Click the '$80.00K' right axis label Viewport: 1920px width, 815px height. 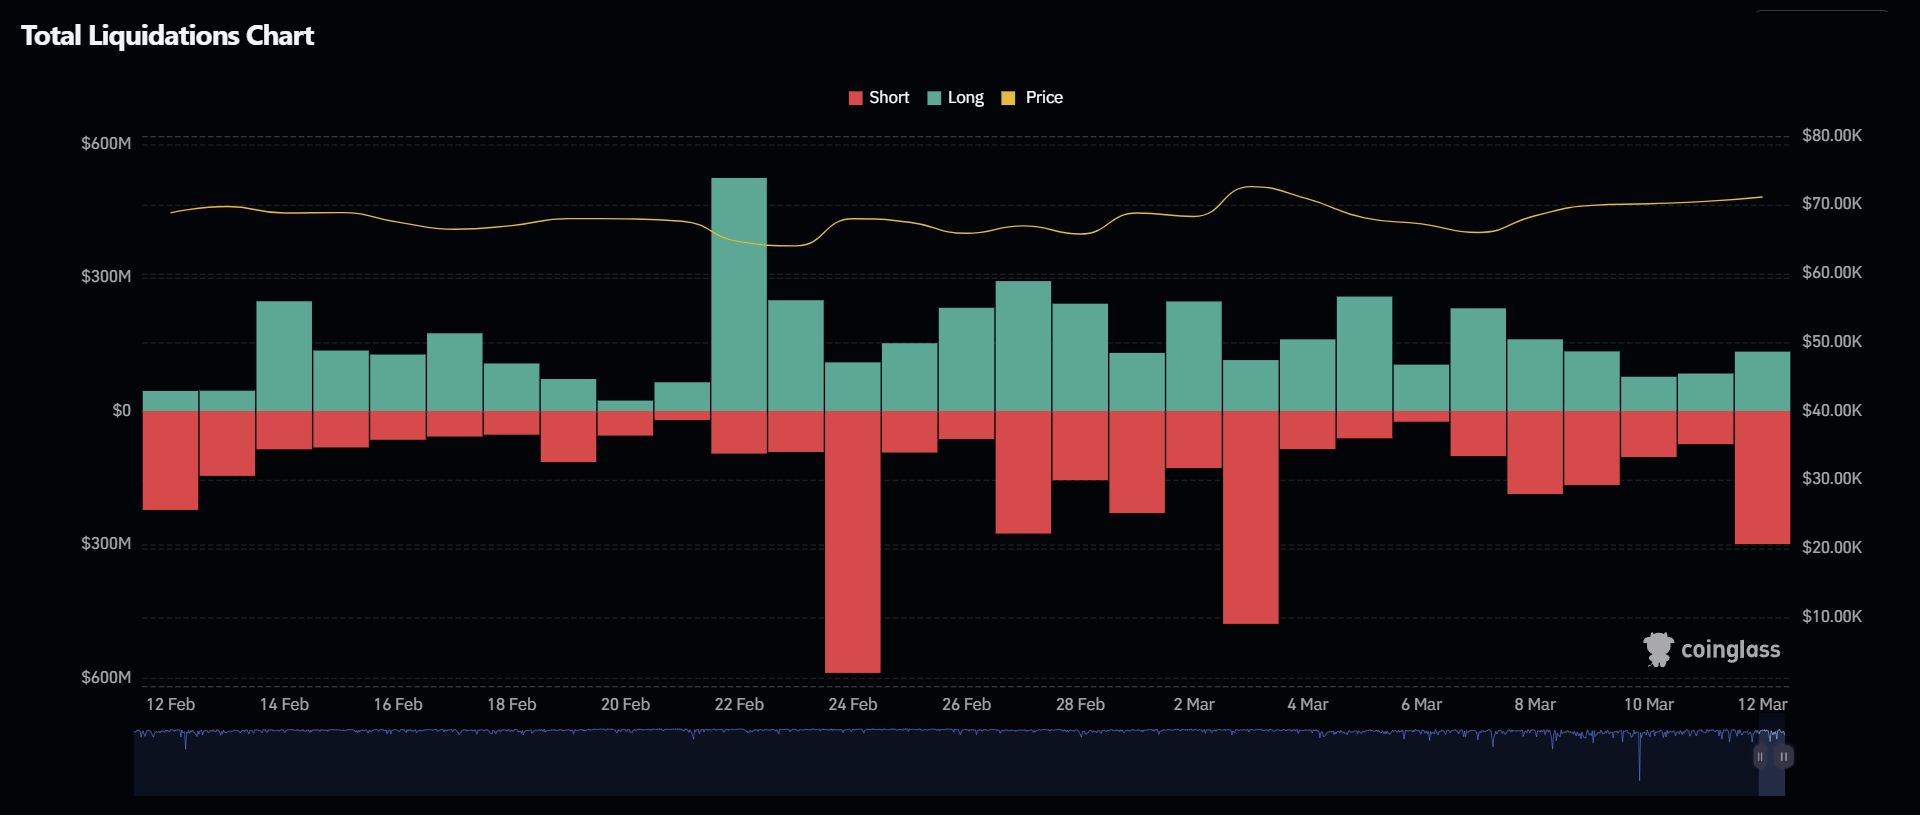[x=1832, y=135]
